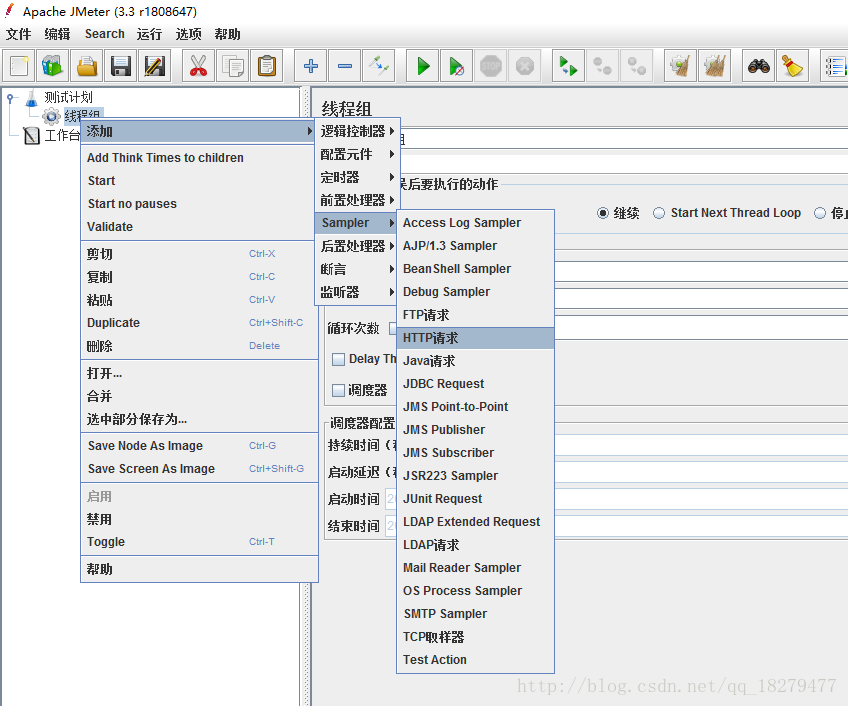The image size is (848, 706).
Task: Expand the 逻辑控制器 submenu
Action: point(357,131)
